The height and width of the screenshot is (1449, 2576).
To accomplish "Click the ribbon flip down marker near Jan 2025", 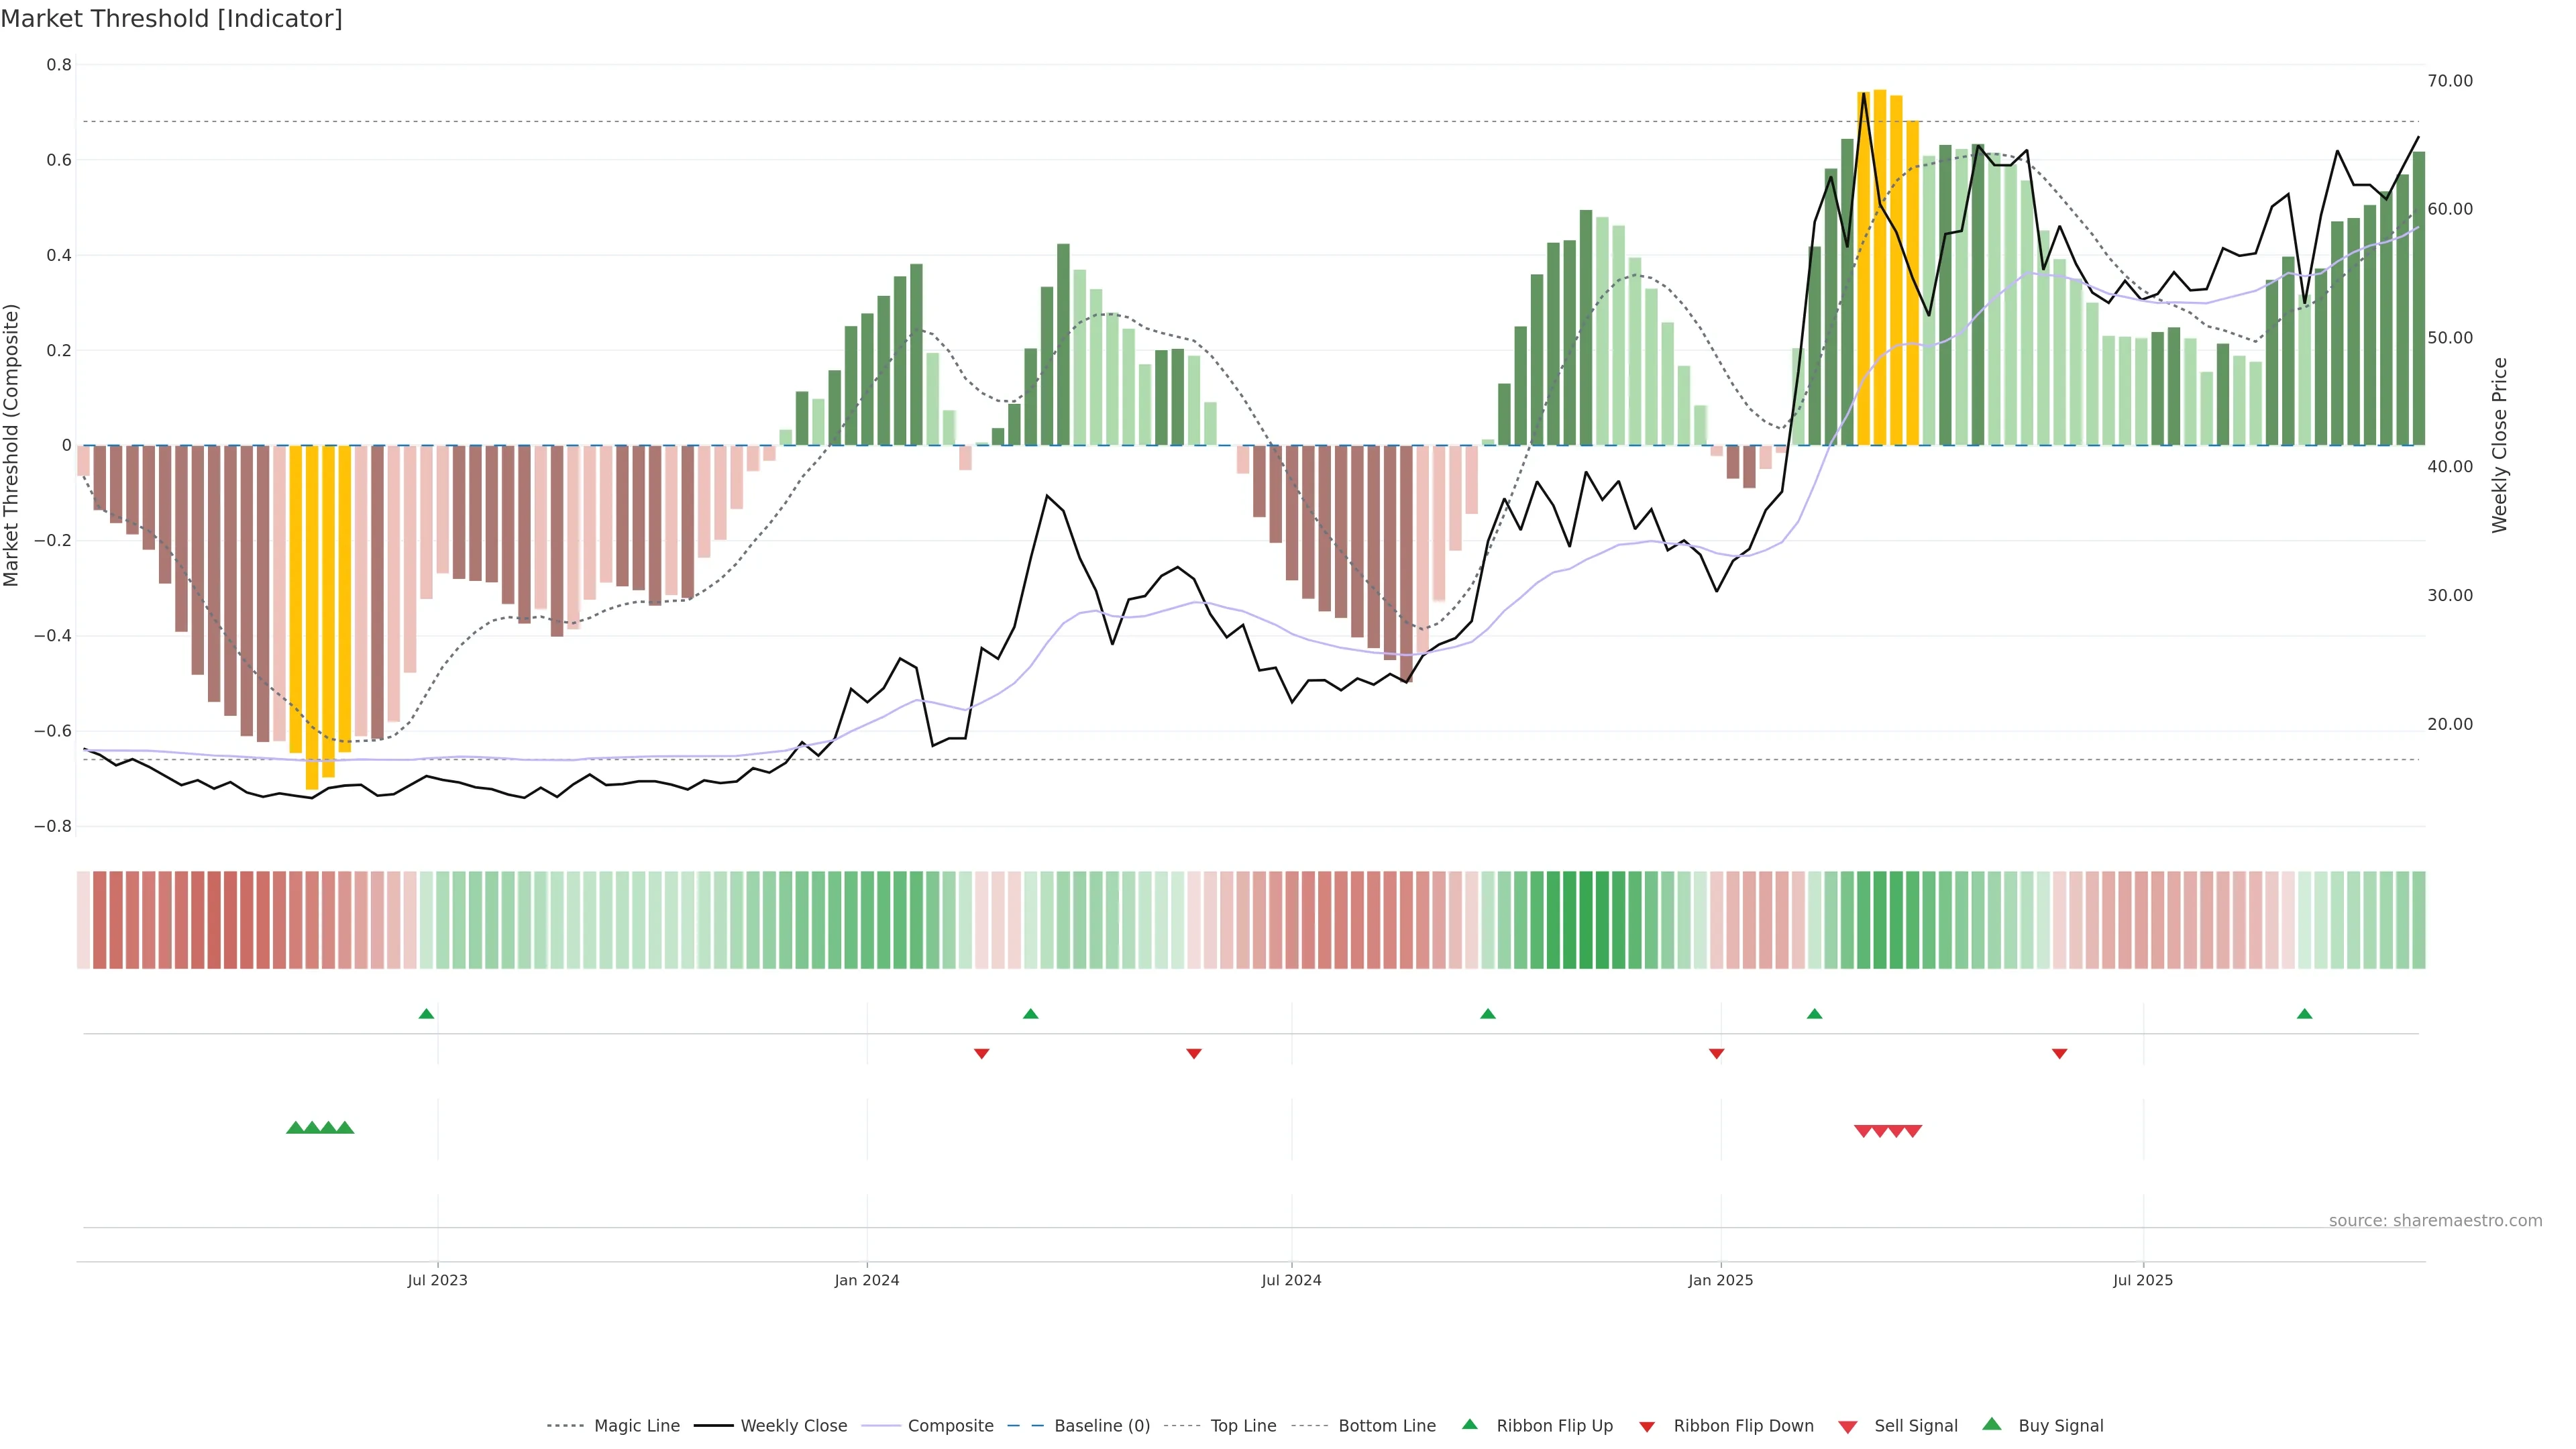I will 1716,1053.
